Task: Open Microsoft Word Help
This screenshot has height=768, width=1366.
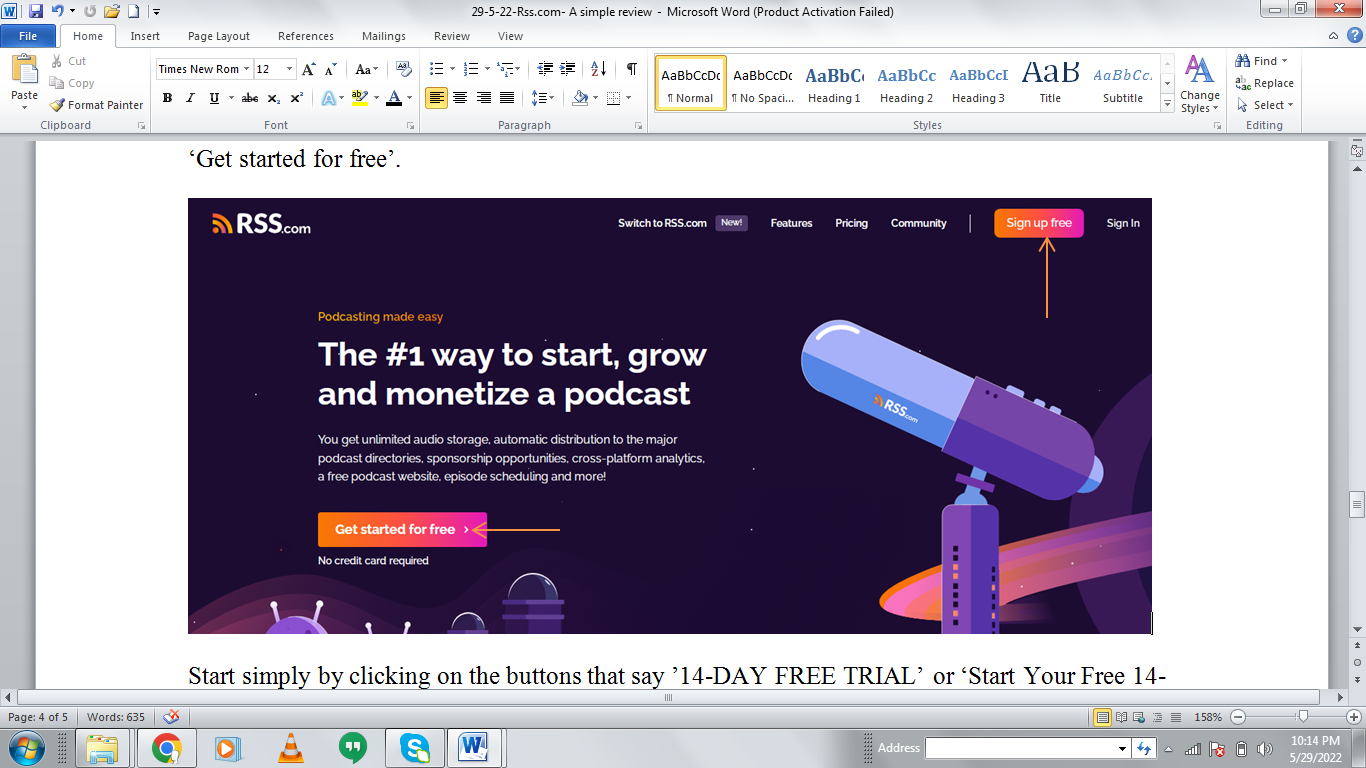Action: coord(1355,36)
